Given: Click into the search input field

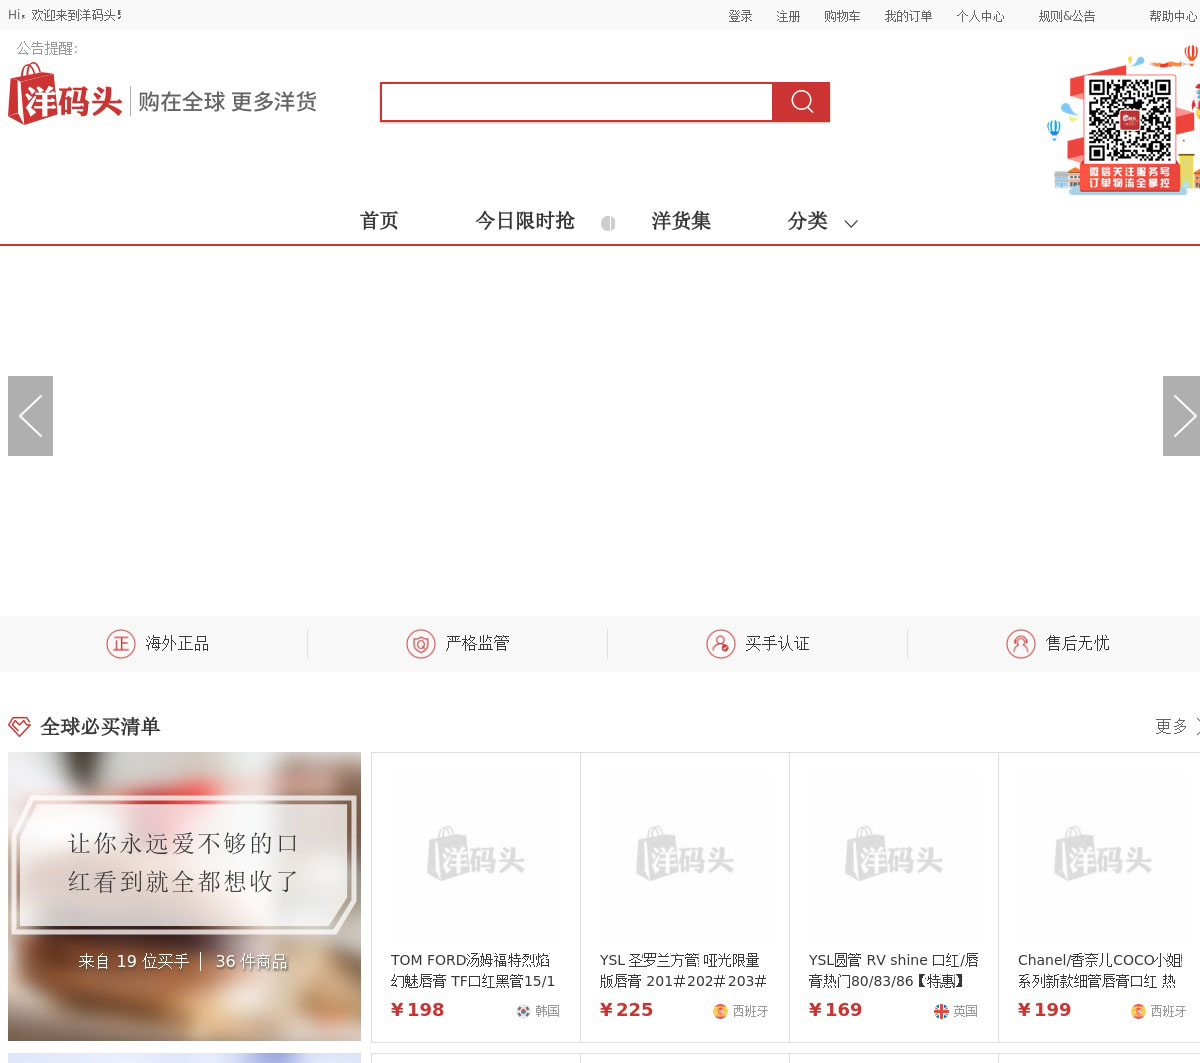Looking at the screenshot, I should click(x=576, y=102).
